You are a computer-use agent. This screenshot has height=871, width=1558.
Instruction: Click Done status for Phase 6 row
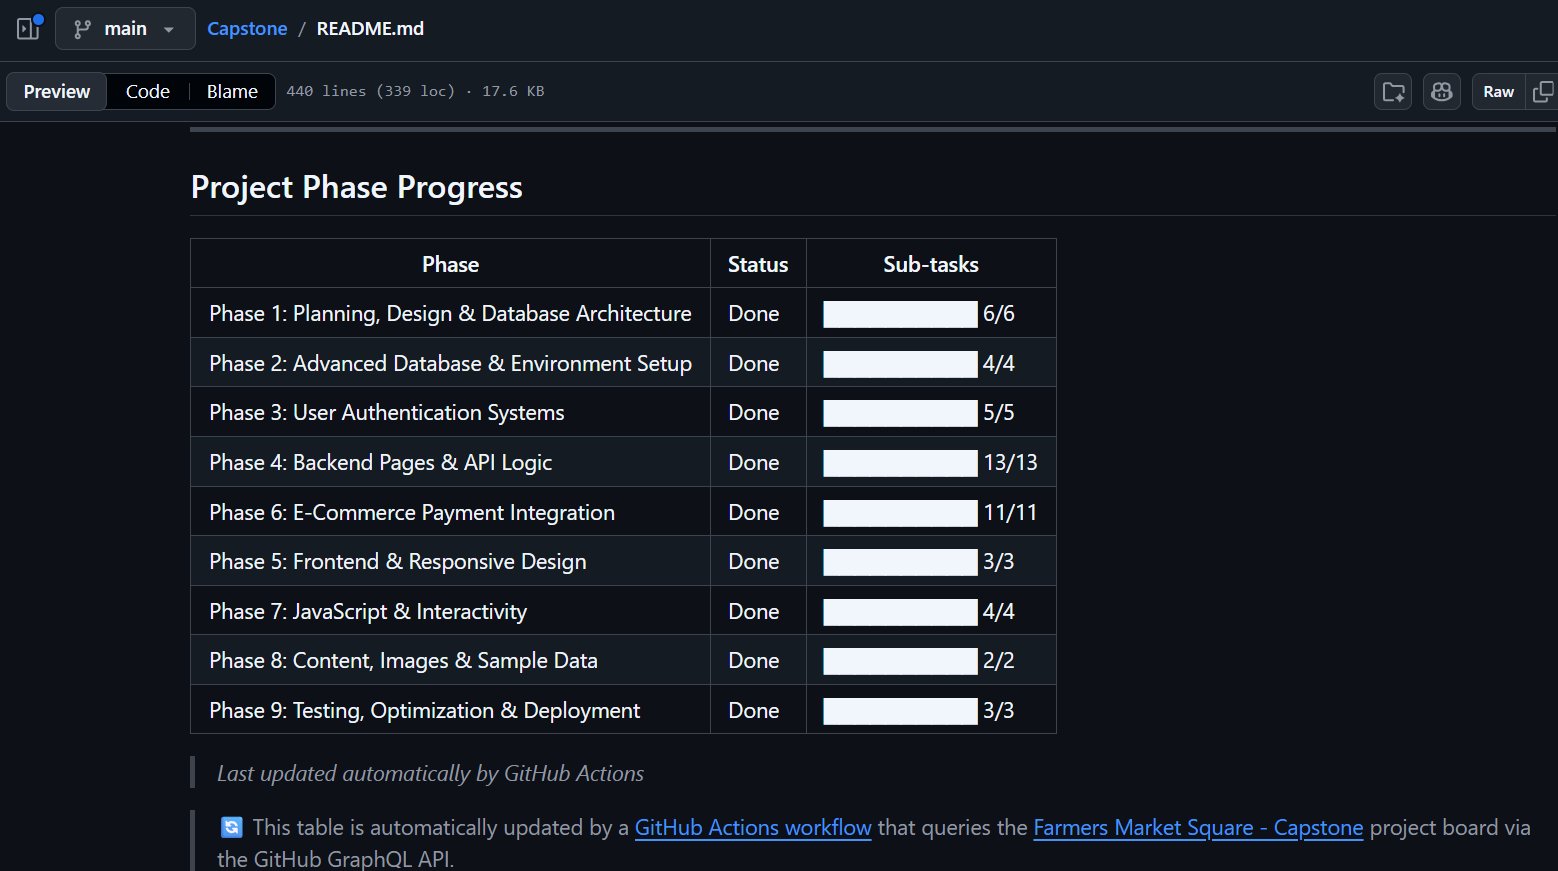point(754,513)
